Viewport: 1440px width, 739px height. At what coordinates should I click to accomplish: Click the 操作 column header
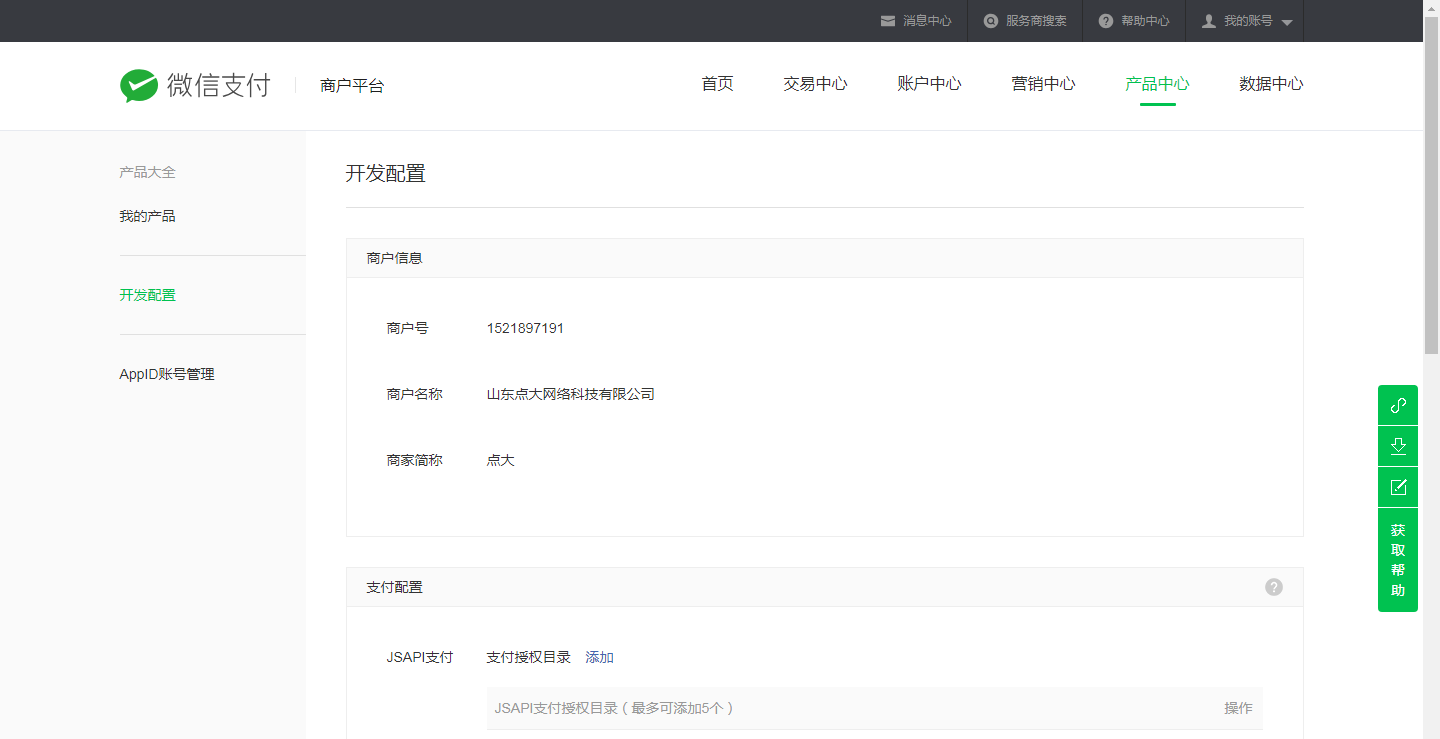click(1238, 708)
